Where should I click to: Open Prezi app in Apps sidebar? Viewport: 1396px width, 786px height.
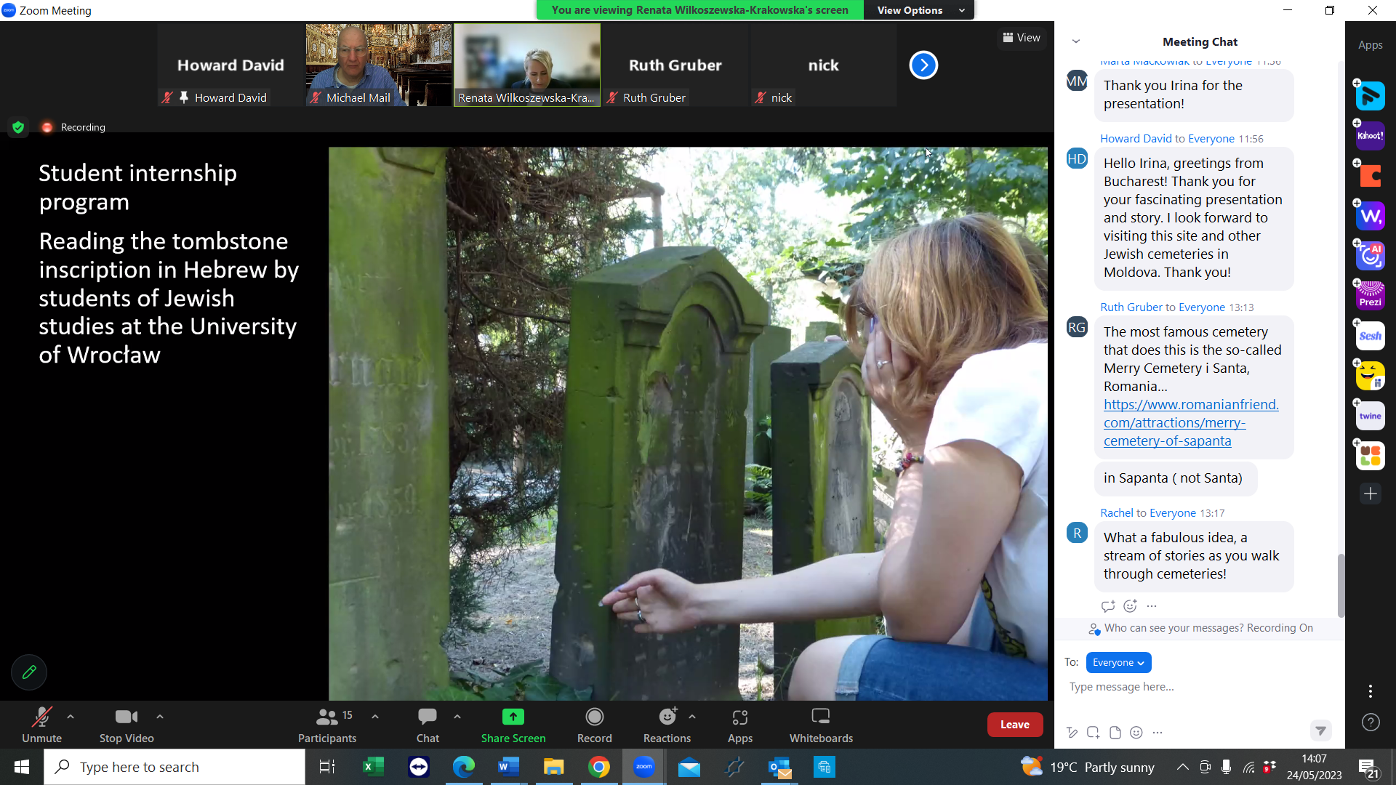pyautogui.click(x=1370, y=296)
